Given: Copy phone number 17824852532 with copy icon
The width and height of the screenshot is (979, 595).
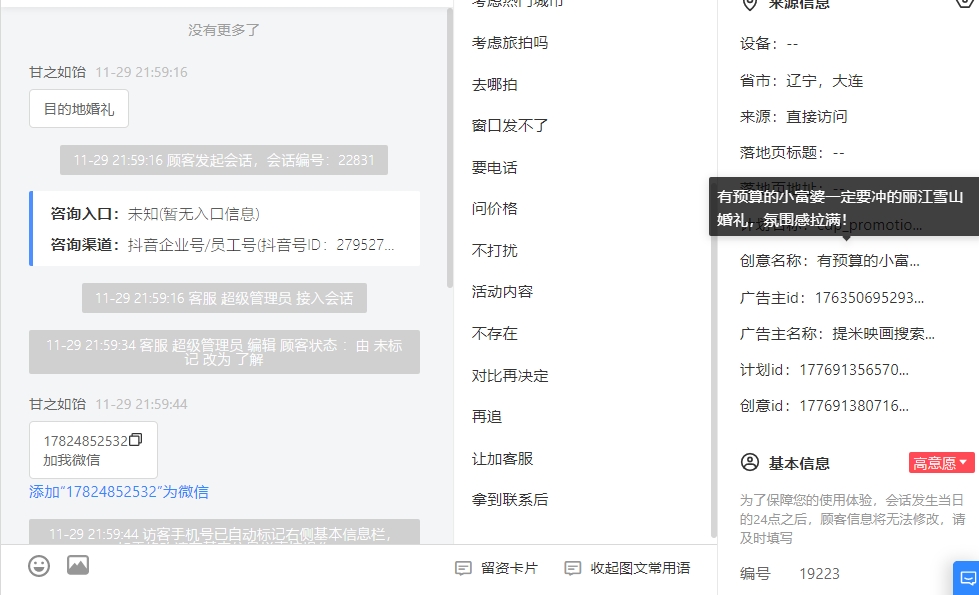Looking at the screenshot, I should click(135, 440).
